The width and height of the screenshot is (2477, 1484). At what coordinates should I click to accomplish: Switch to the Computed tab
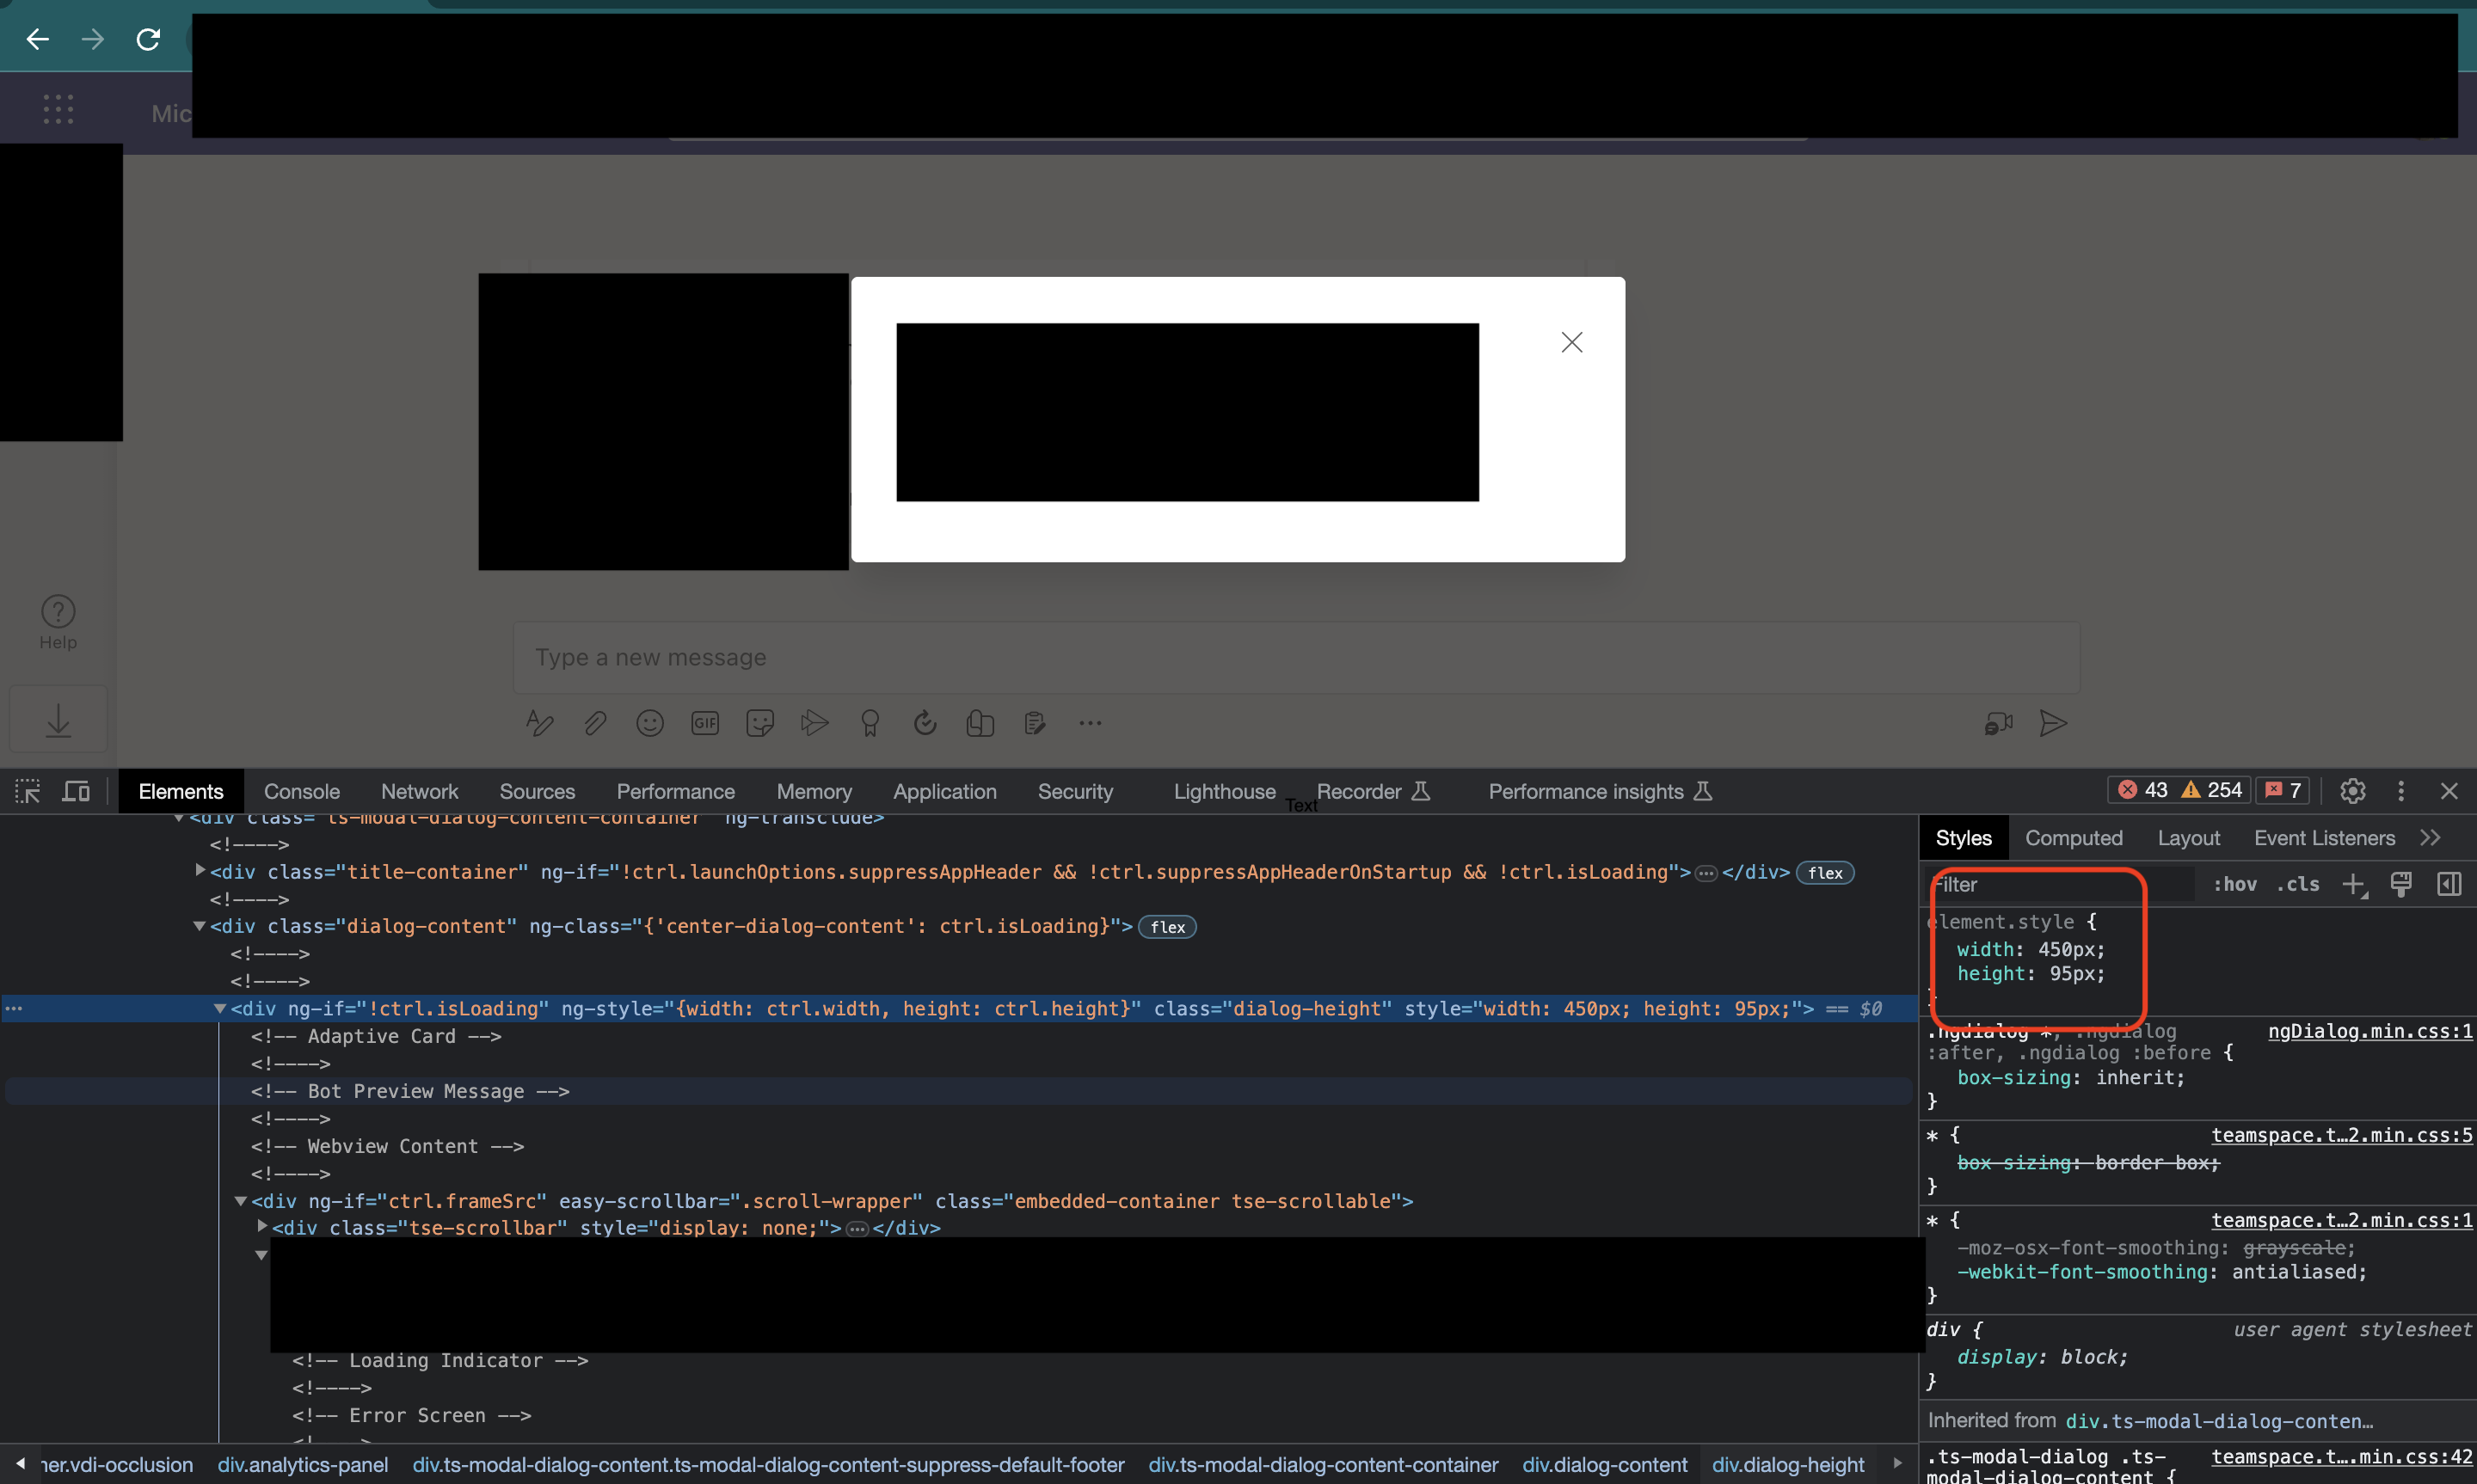point(2073,837)
